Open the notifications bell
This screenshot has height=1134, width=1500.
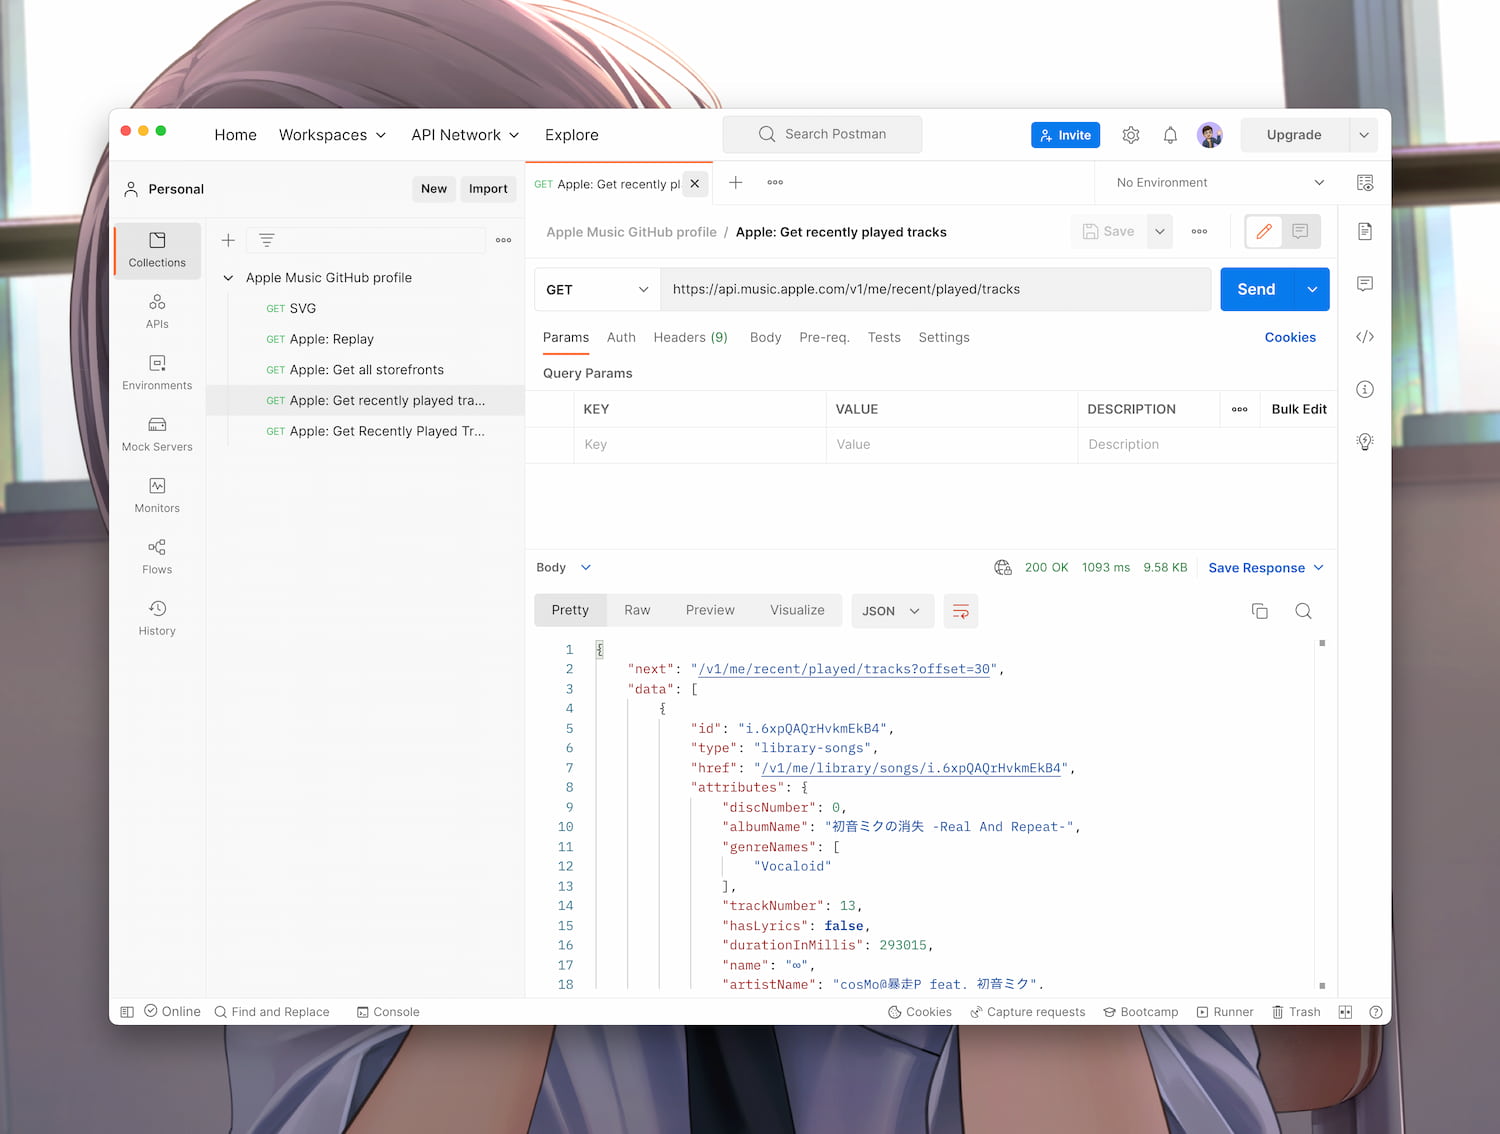[1170, 135]
